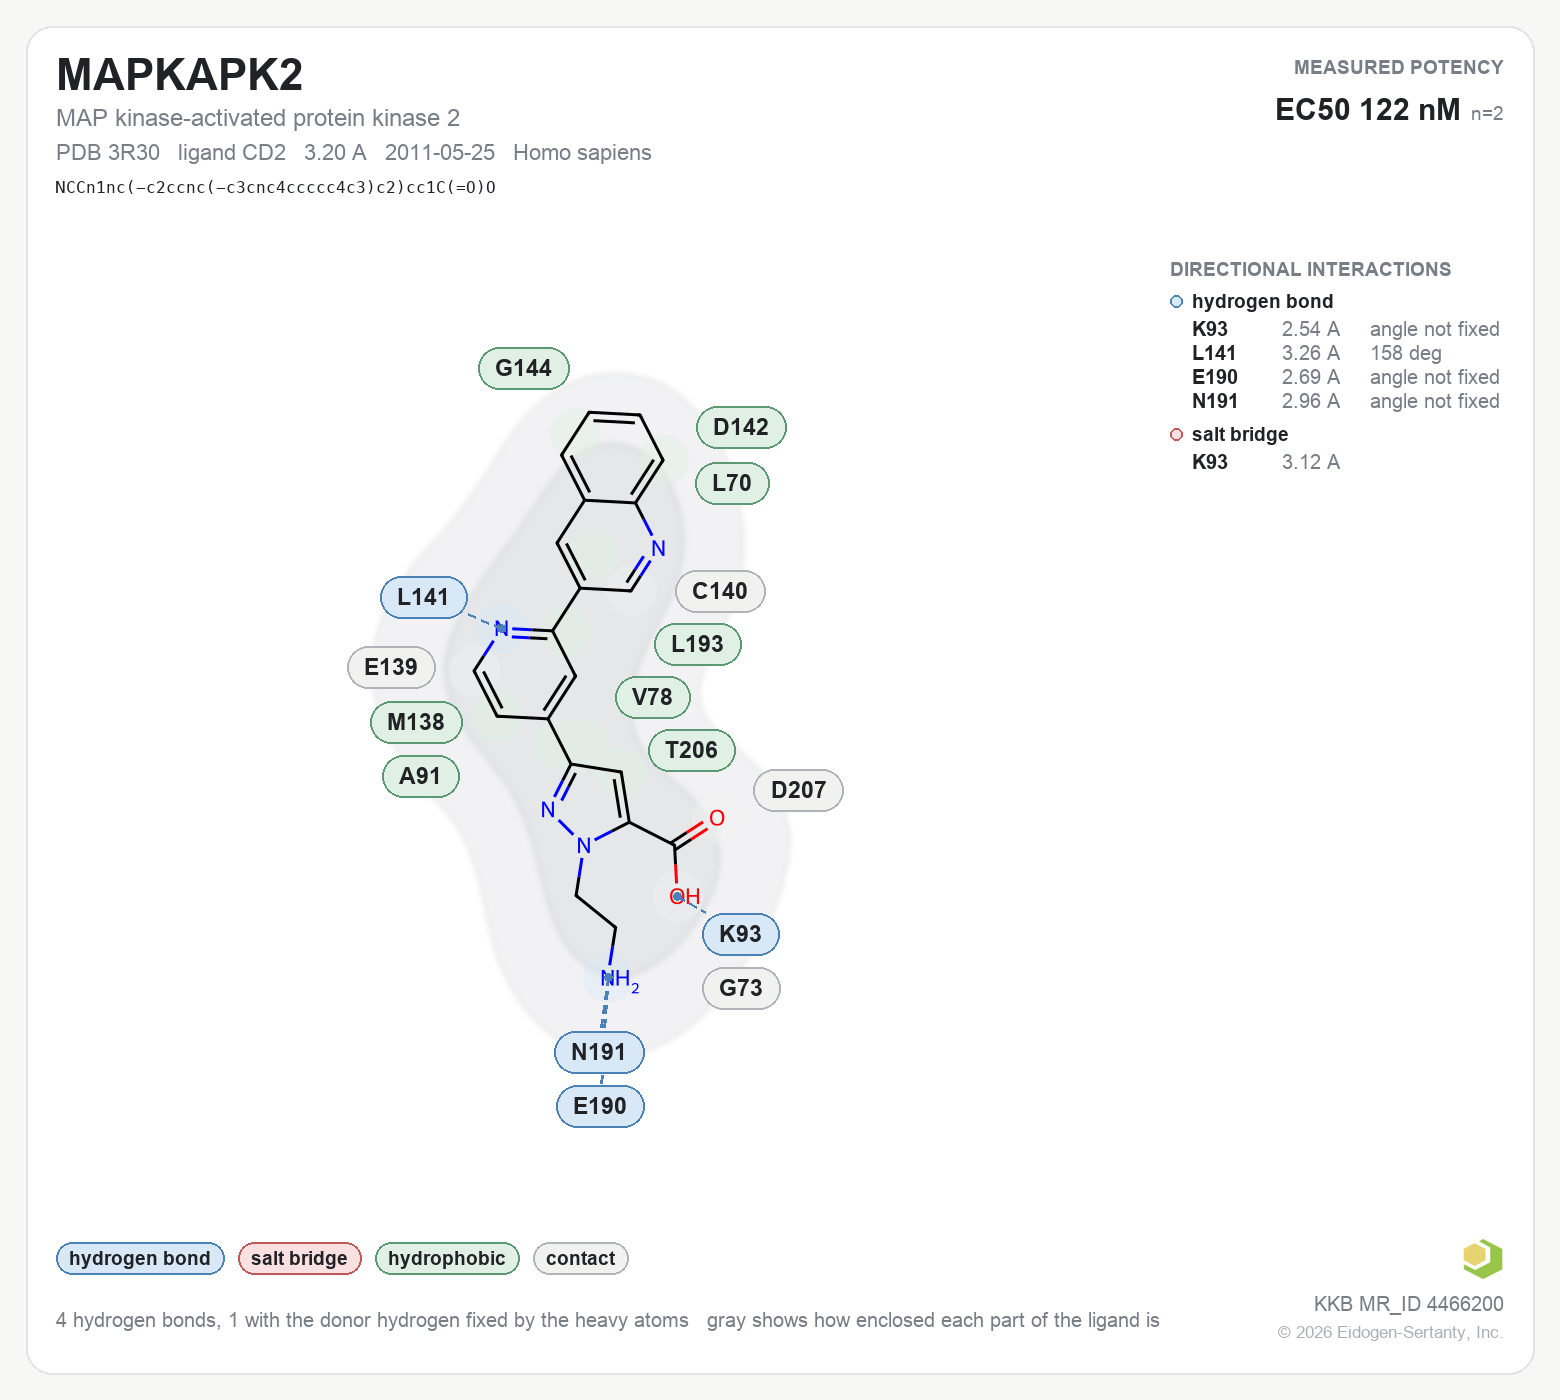Click the contact legend pill
The image size is (1560, 1400).
pyautogui.click(x=581, y=1258)
